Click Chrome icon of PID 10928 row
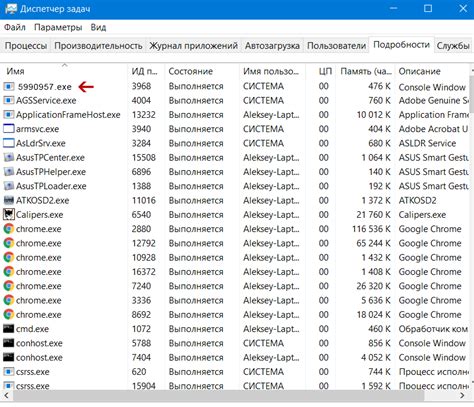Image resolution: width=474 pixels, height=407 pixels. point(9,257)
